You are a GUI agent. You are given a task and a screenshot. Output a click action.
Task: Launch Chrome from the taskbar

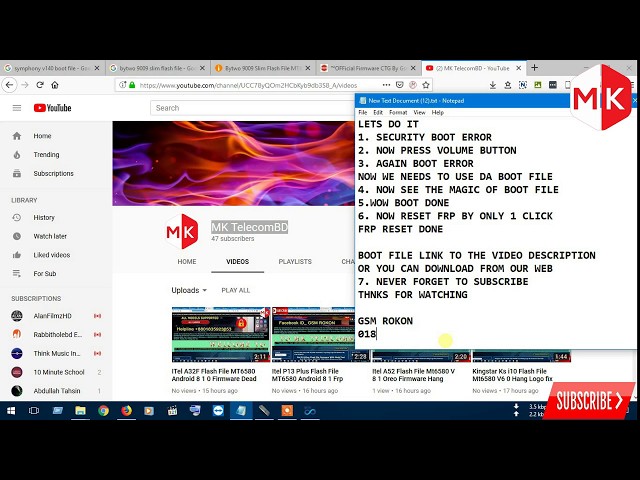click(103, 411)
